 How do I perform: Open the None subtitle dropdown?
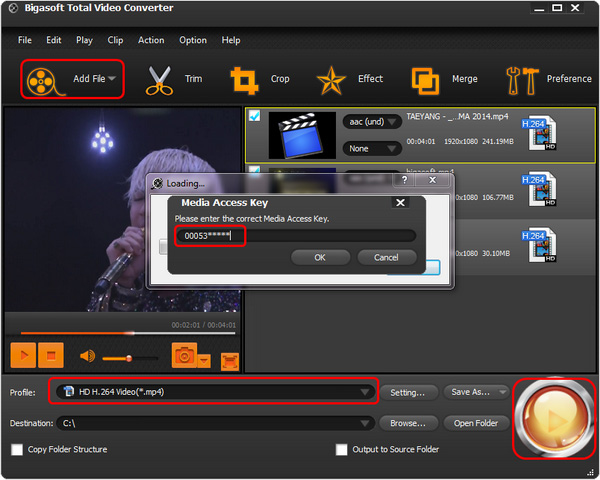(x=372, y=149)
